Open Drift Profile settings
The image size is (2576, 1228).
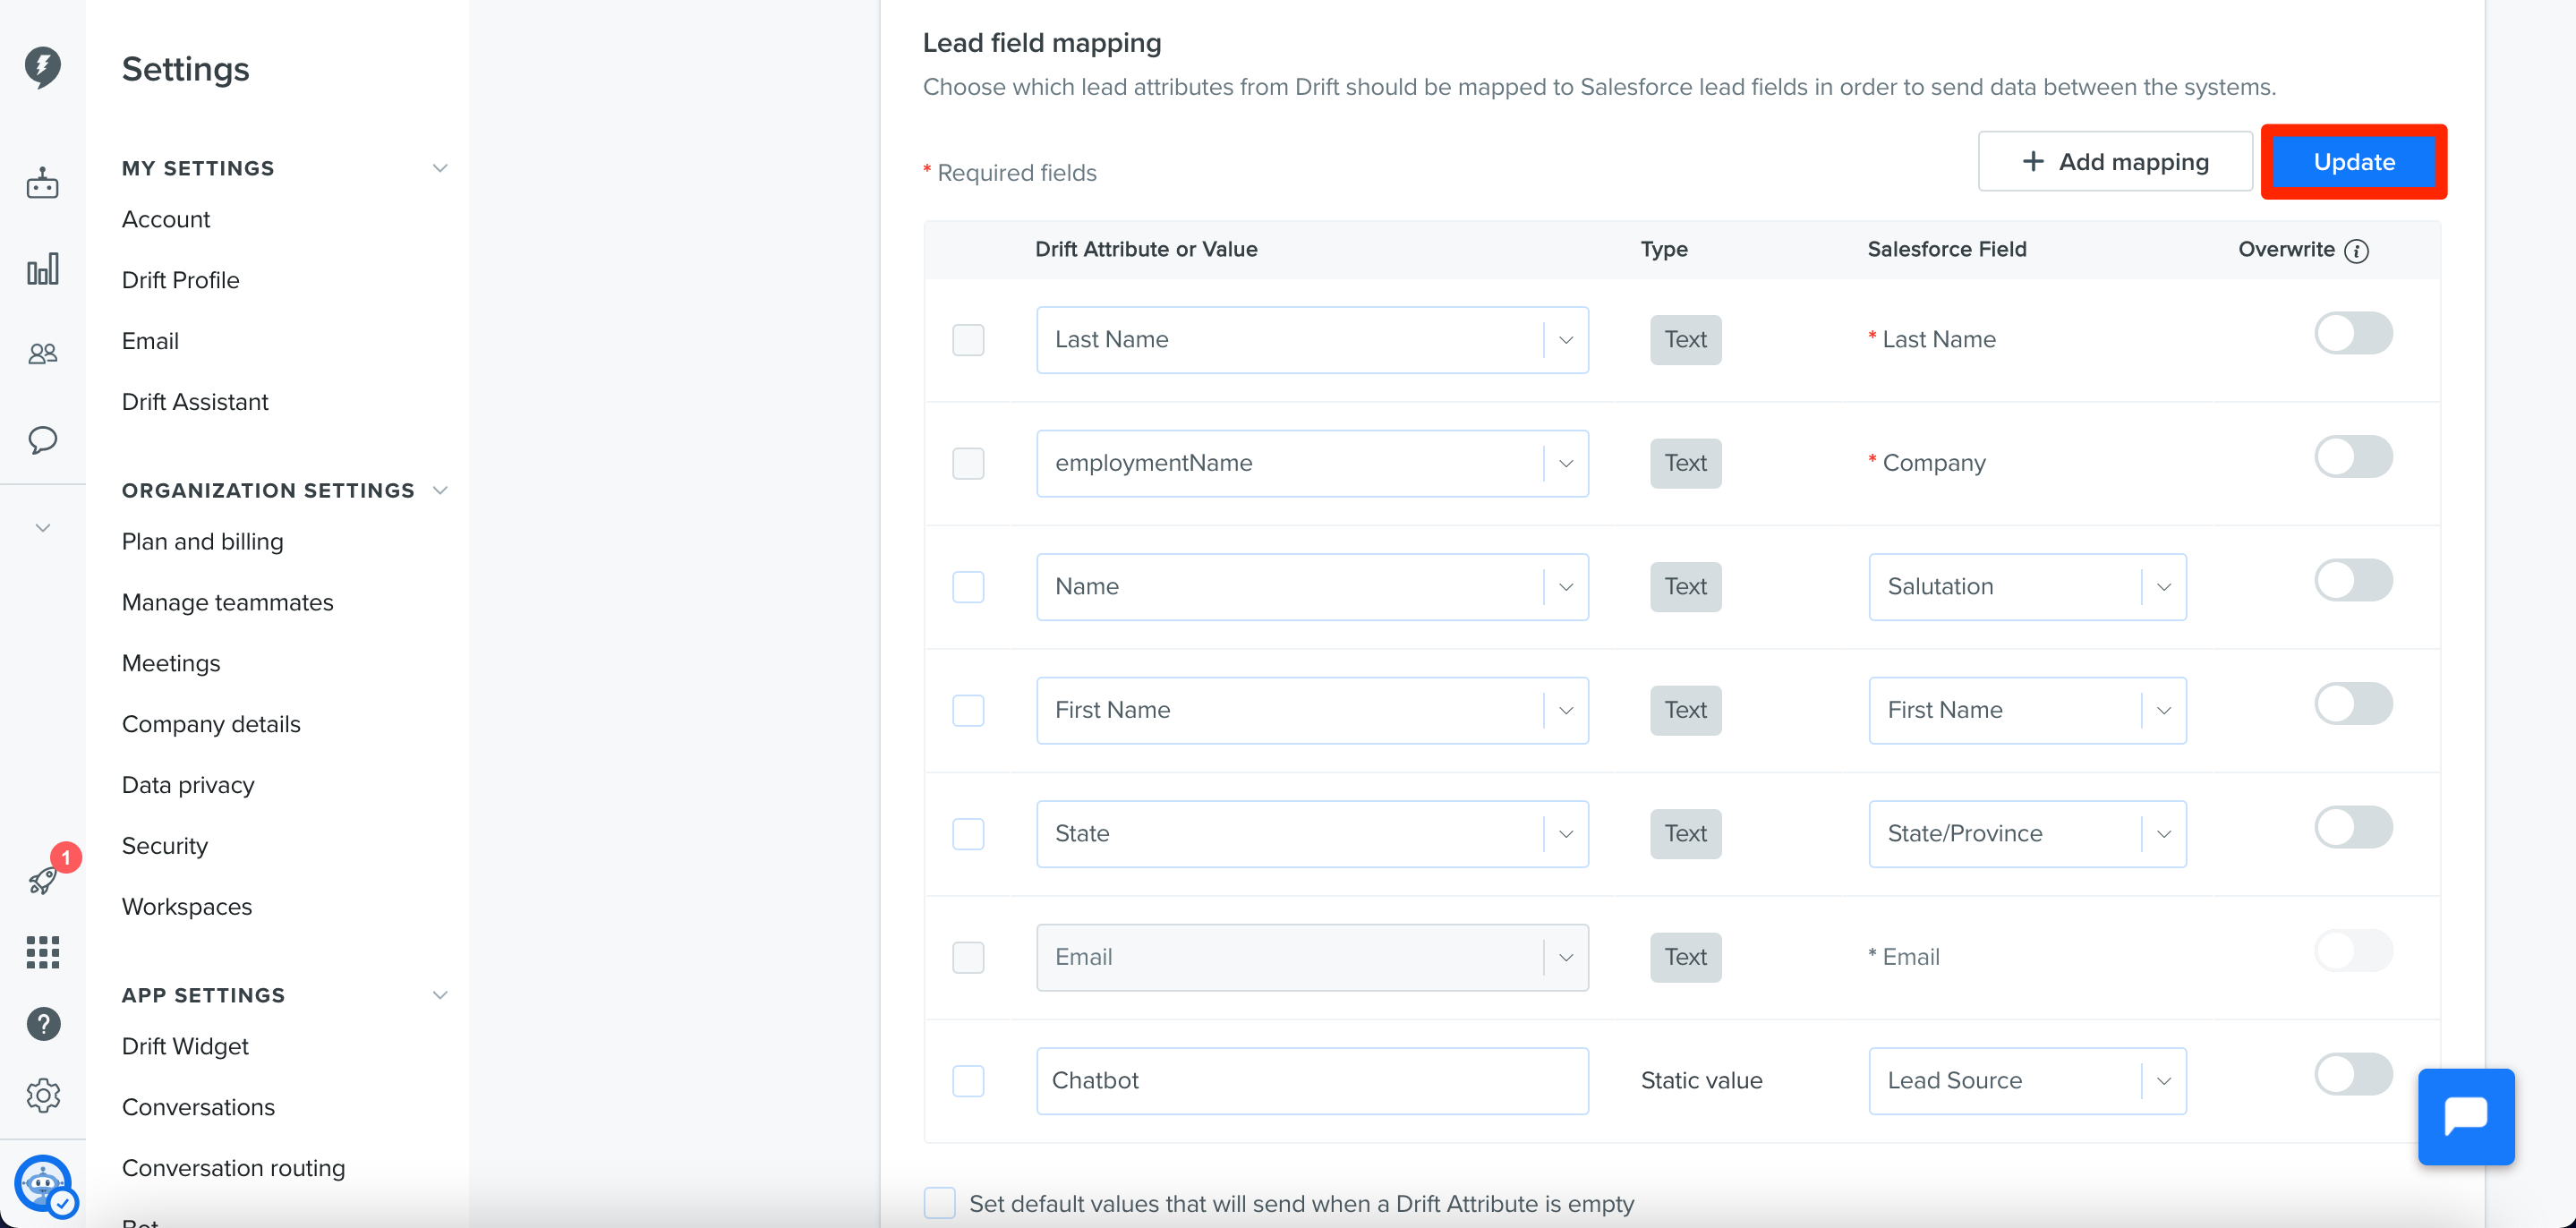tap(181, 280)
